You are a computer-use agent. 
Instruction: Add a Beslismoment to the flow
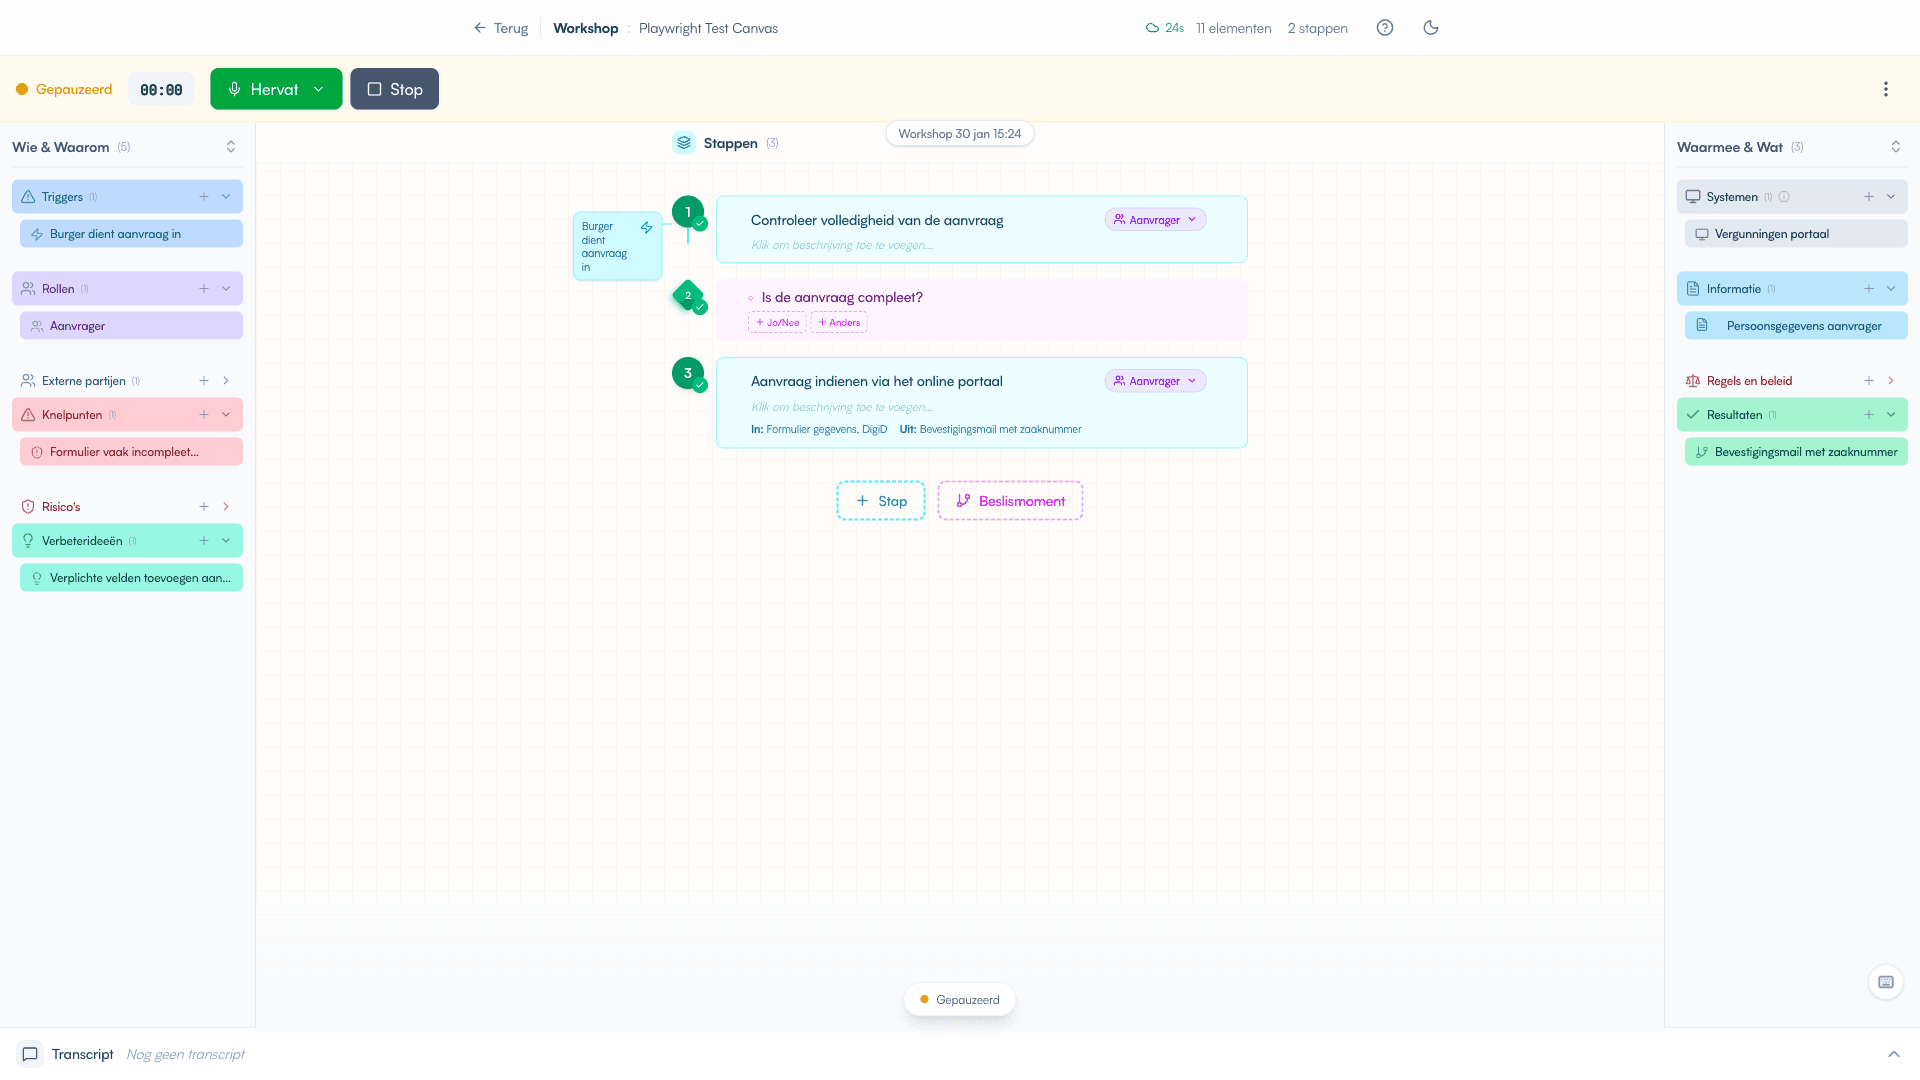[x=1010, y=501]
